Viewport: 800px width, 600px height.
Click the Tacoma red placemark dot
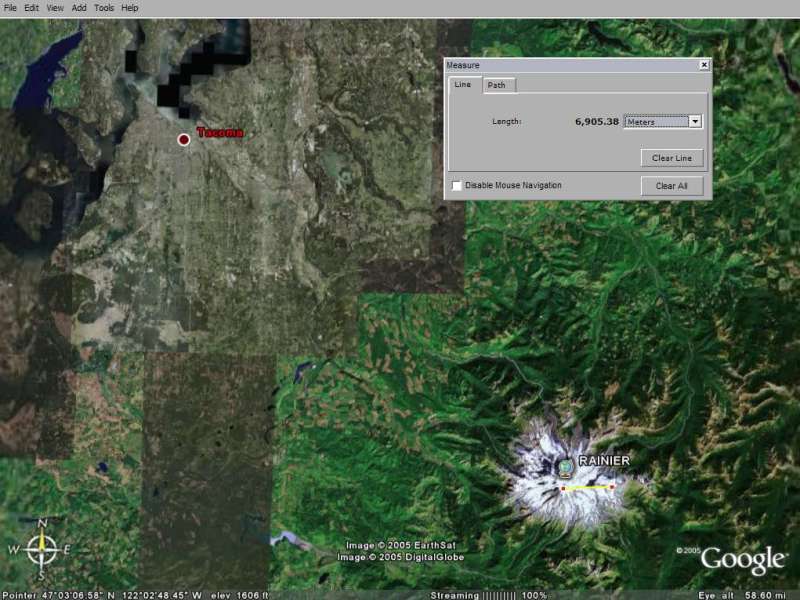(184, 139)
